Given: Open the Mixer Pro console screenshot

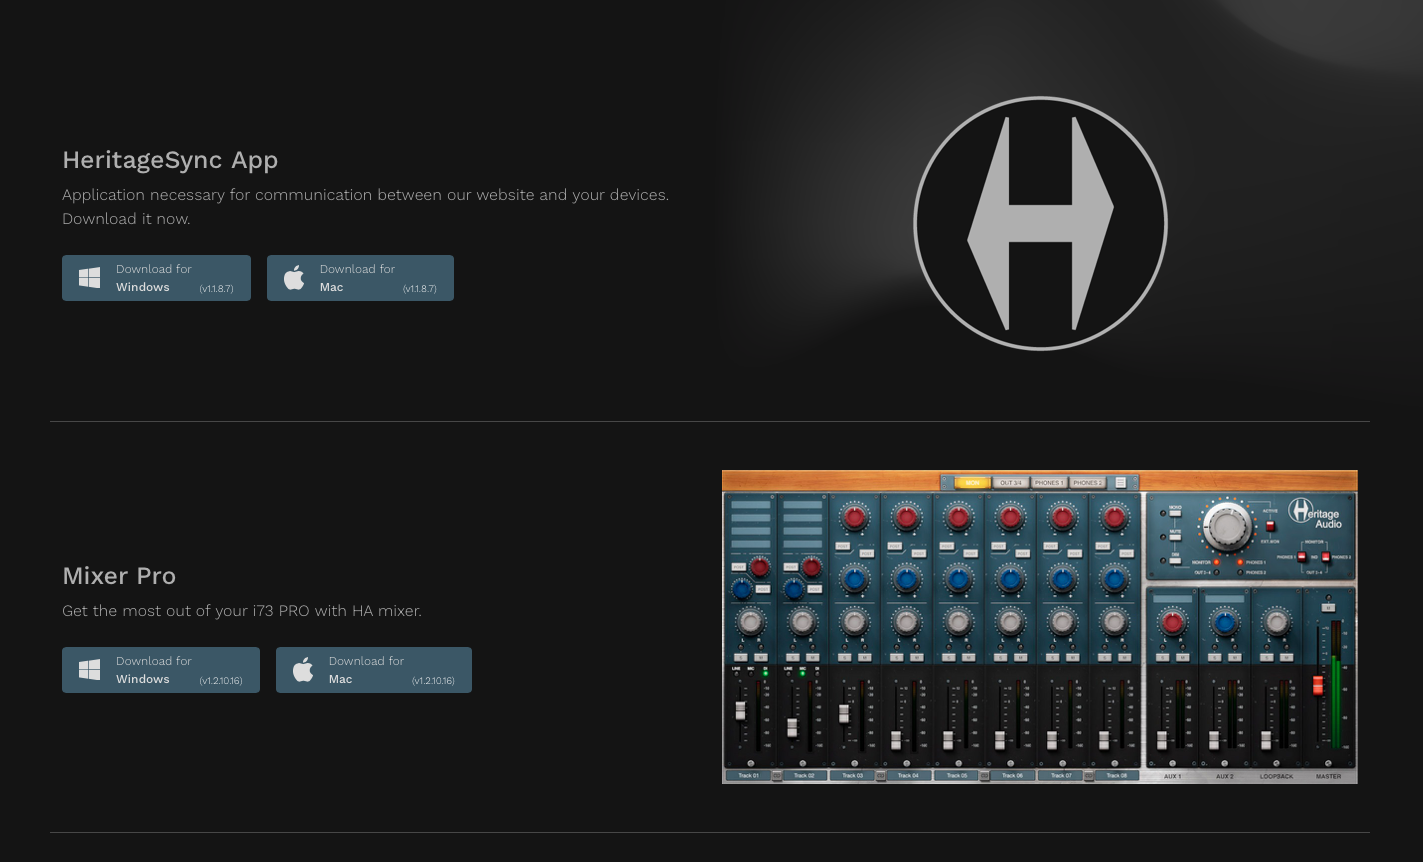Looking at the screenshot, I should (1040, 627).
